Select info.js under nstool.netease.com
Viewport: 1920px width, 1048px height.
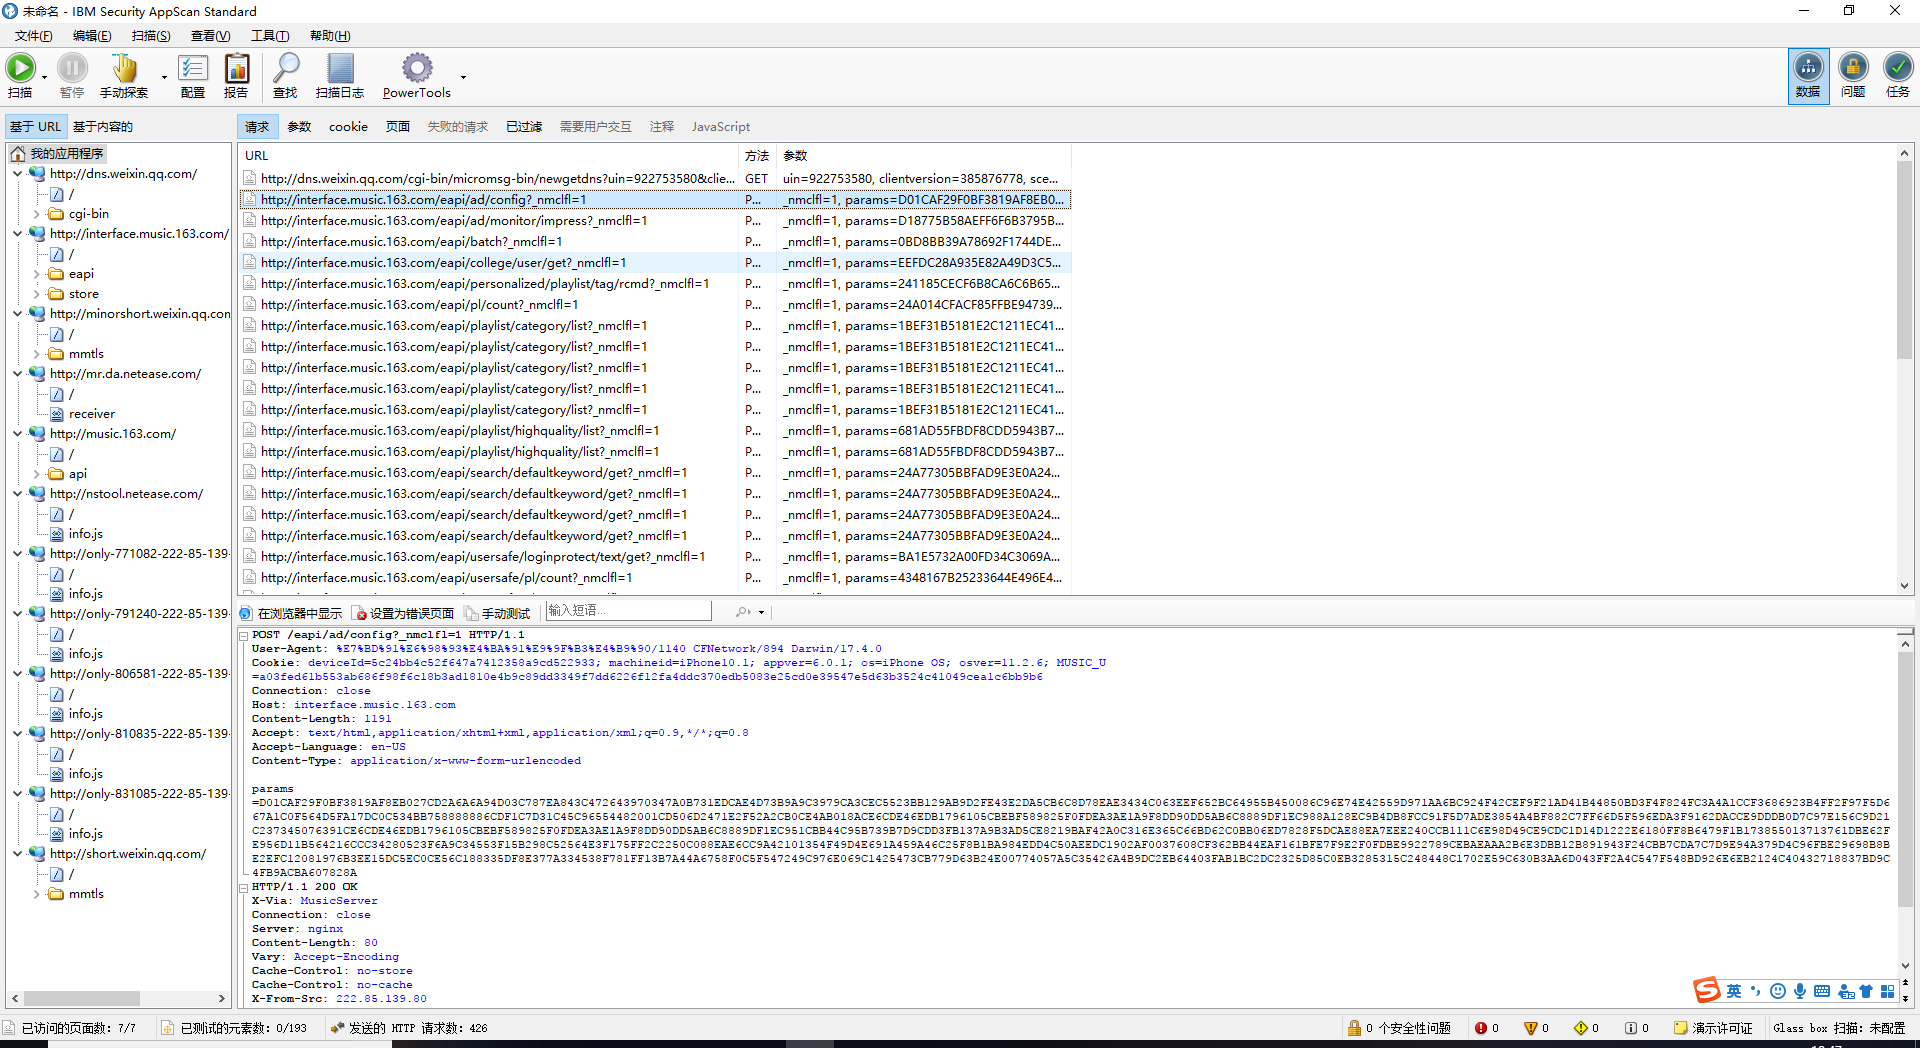point(85,534)
